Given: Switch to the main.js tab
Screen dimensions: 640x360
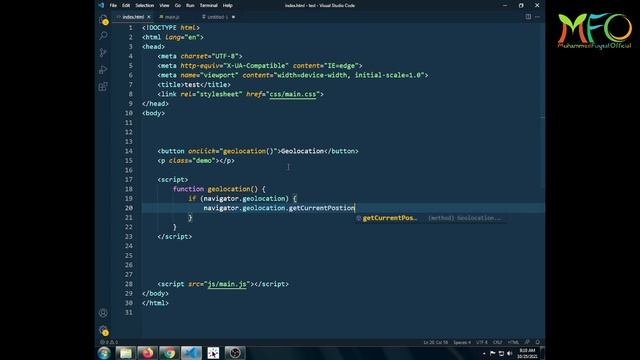Looking at the screenshot, I should tap(172, 17).
